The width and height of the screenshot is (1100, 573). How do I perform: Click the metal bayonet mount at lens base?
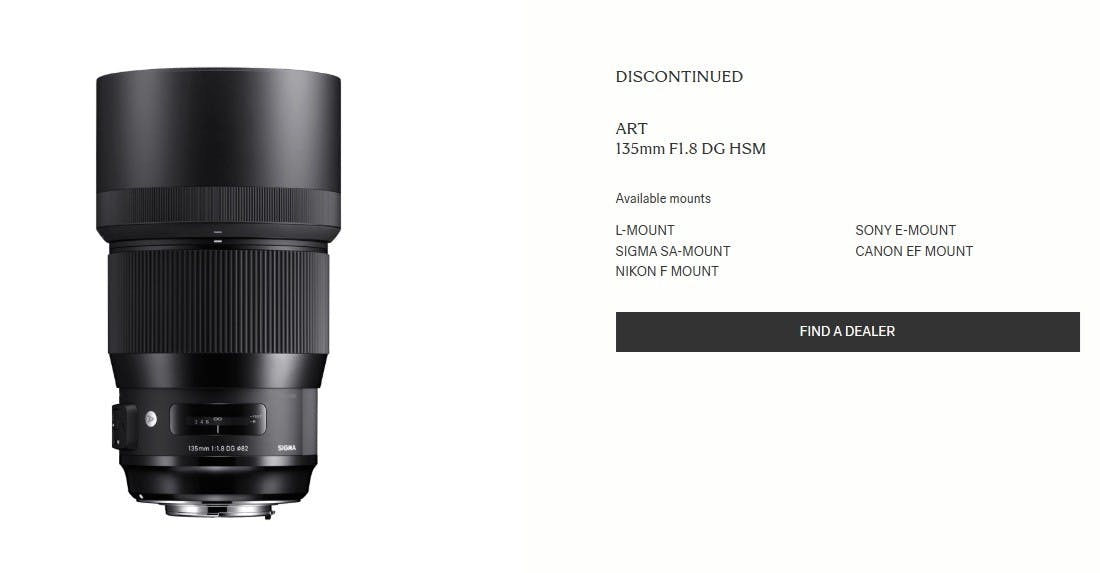pyautogui.click(x=219, y=509)
